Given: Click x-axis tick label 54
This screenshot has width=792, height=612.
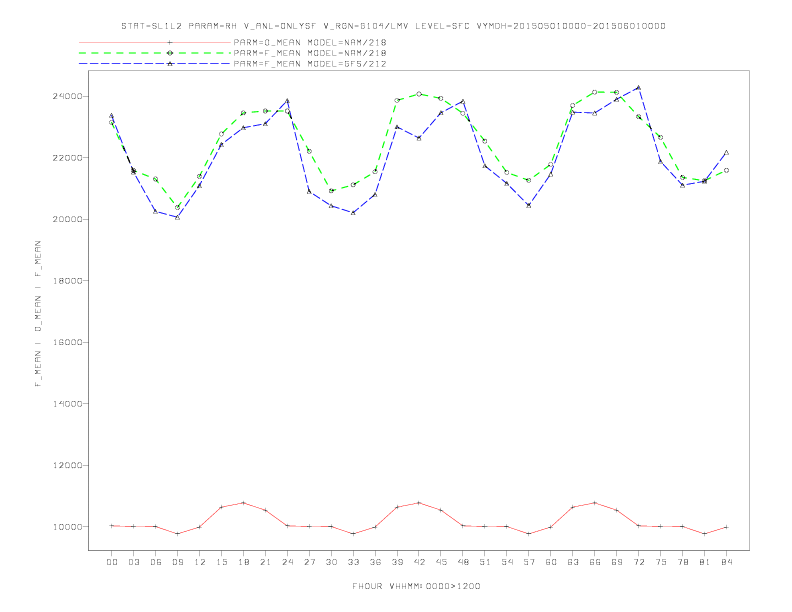Looking at the screenshot, I should point(507,562).
